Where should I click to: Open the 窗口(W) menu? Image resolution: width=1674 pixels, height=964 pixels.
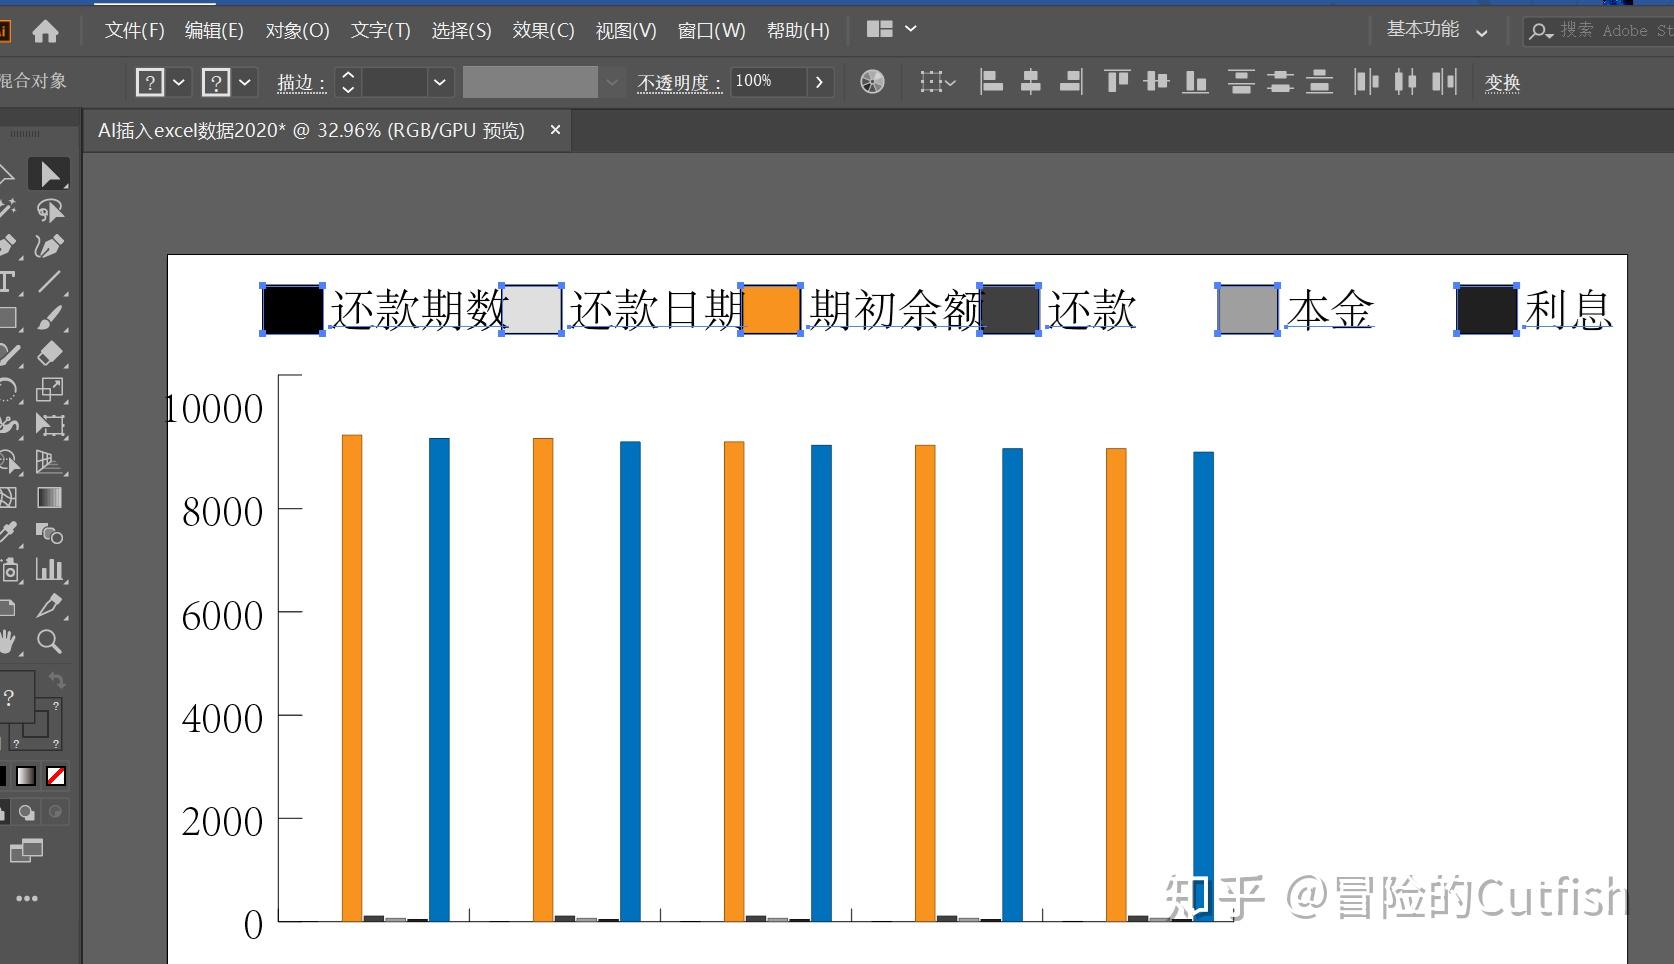tap(712, 30)
